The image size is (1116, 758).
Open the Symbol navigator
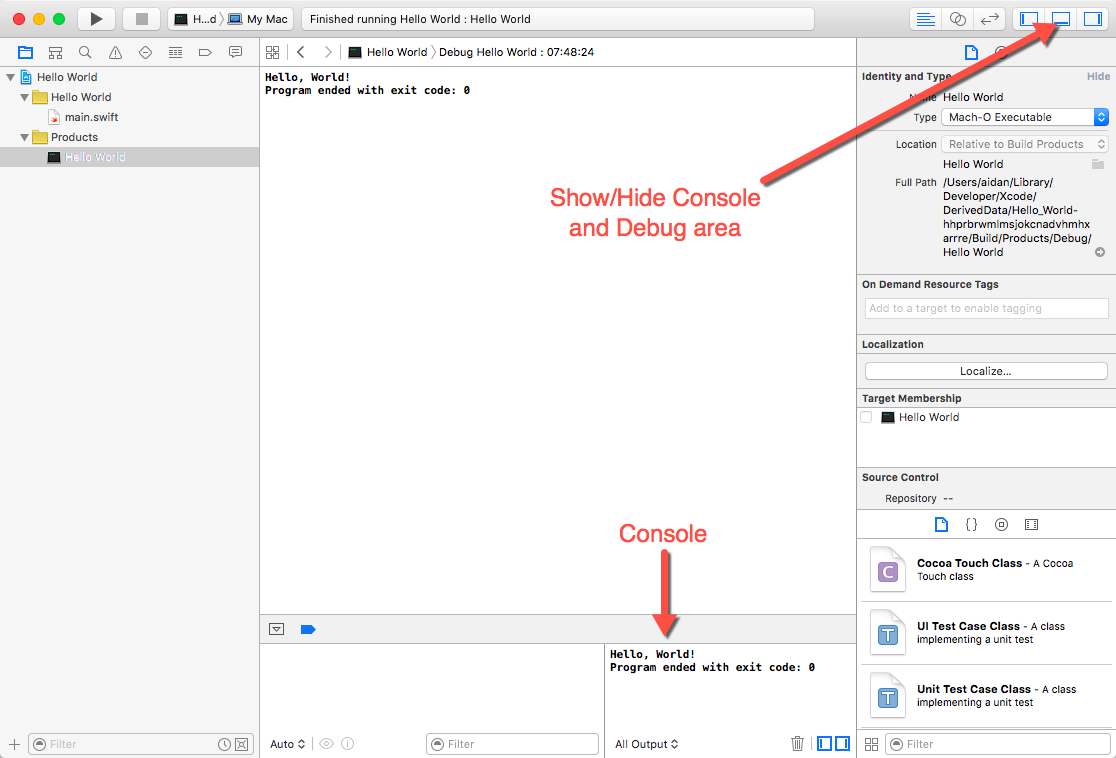[x=56, y=52]
